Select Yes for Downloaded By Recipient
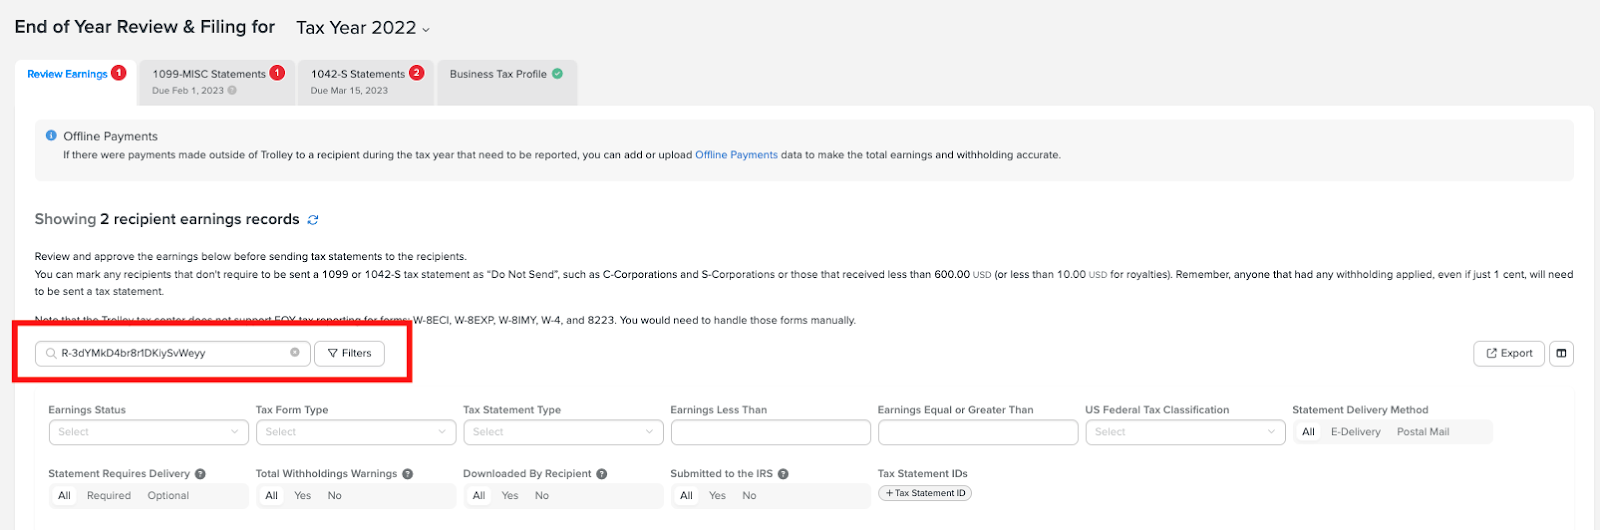This screenshot has height=530, width=1600. [x=510, y=496]
